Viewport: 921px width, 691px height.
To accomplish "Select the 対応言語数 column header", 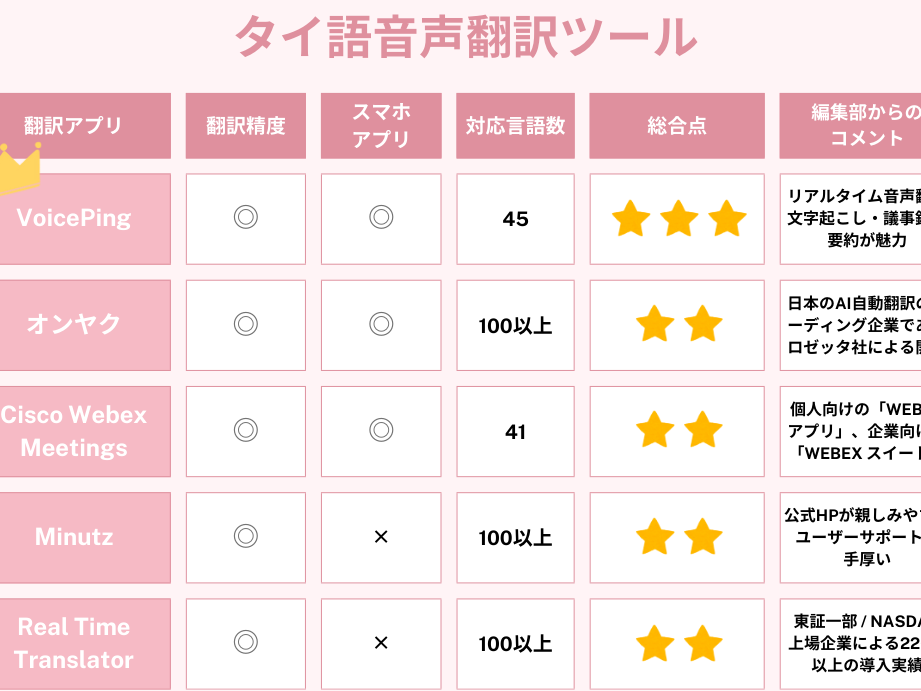I will coord(515,126).
